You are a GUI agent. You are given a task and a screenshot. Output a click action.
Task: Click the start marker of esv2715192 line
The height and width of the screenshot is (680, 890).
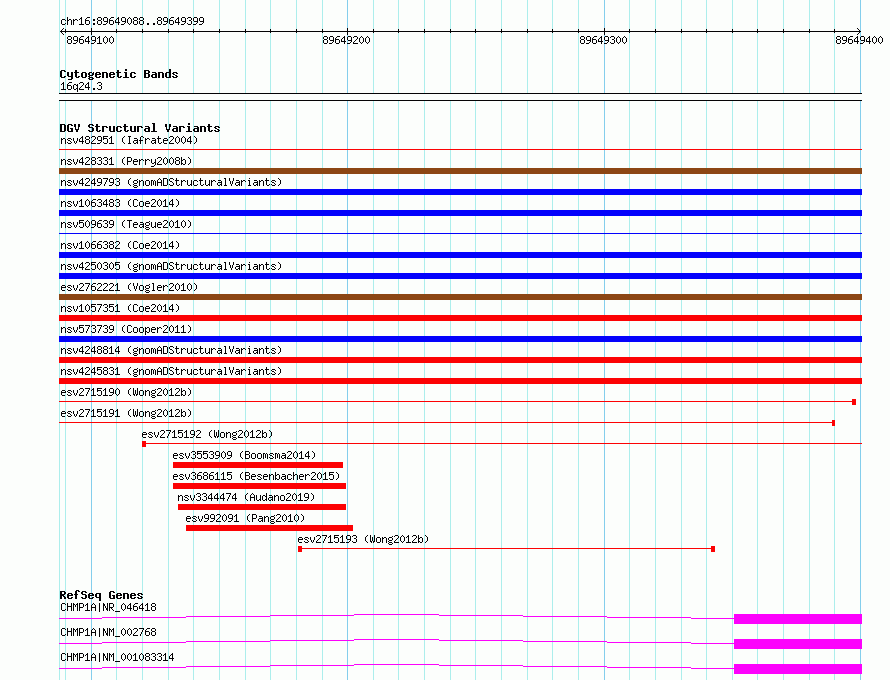[x=144, y=444]
